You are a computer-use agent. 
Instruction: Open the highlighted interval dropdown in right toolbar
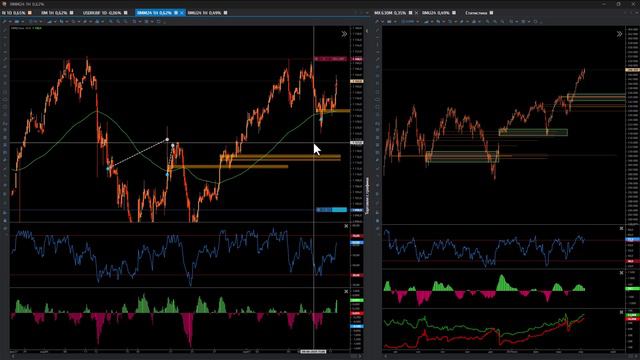409,22
